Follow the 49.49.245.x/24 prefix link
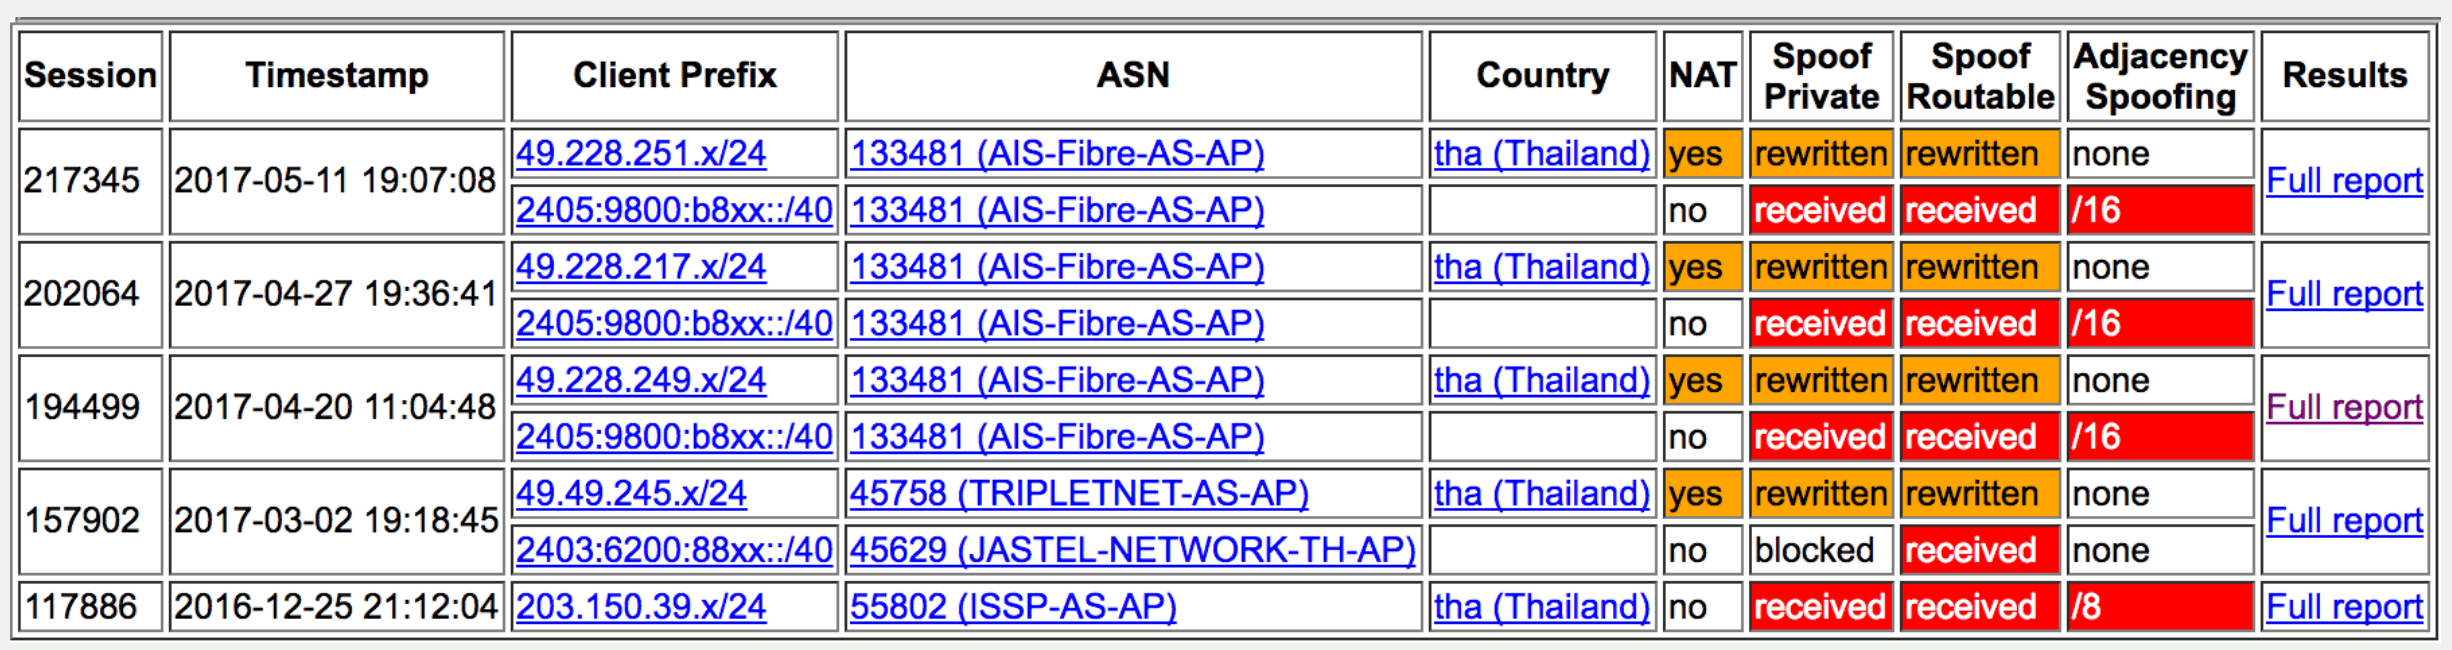Image resolution: width=2452 pixels, height=650 pixels. tap(630, 494)
